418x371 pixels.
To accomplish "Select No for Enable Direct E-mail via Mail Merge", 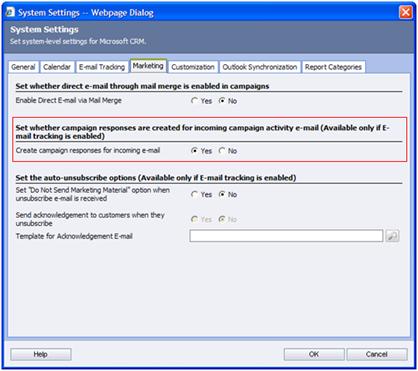I will click(x=222, y=100).
